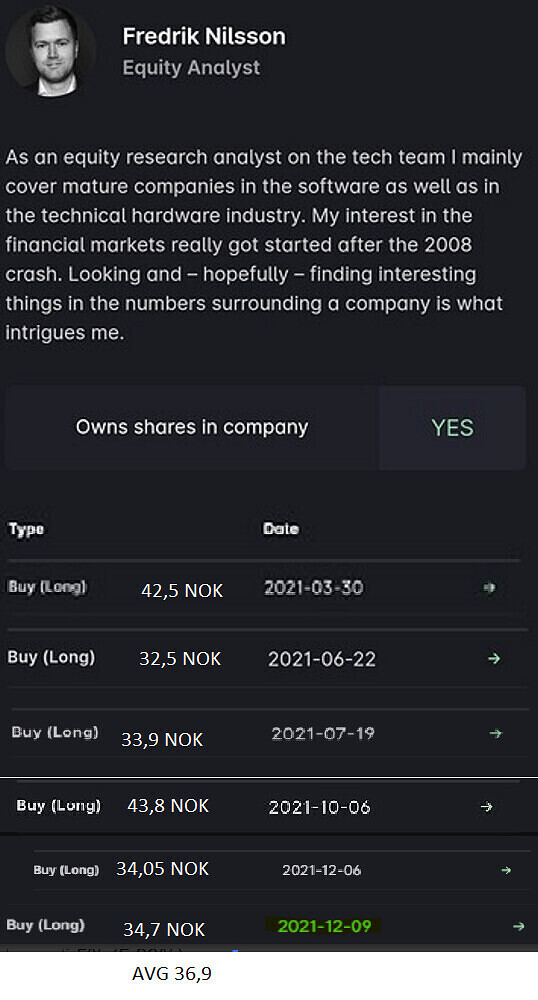Screen dimensions: 538x1000
Task: Open arrow for the 2021-03-30 trade
Action: pyautogui.click(x=490, y=587)
